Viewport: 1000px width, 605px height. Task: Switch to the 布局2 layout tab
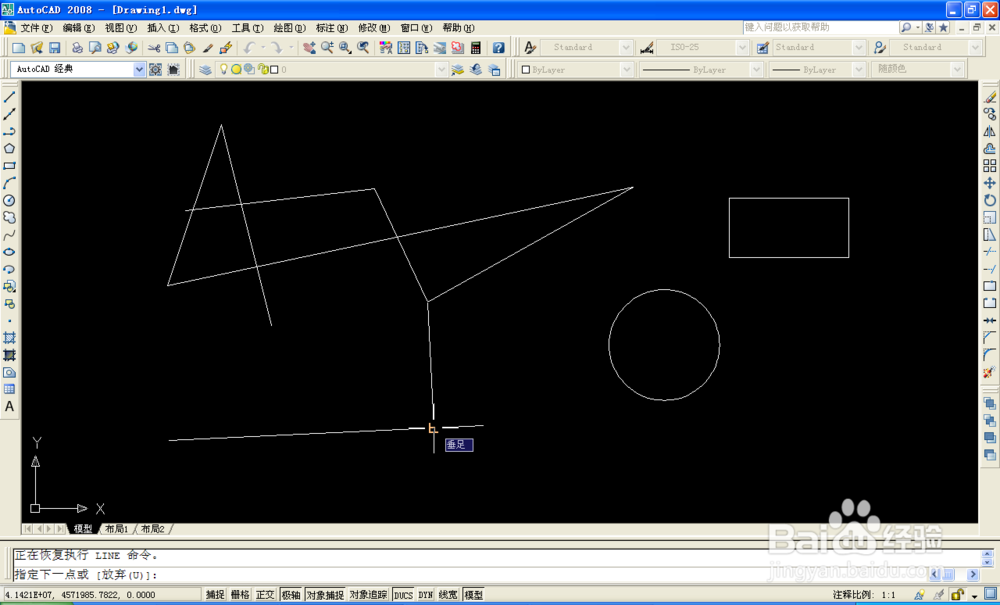[152, 529]
